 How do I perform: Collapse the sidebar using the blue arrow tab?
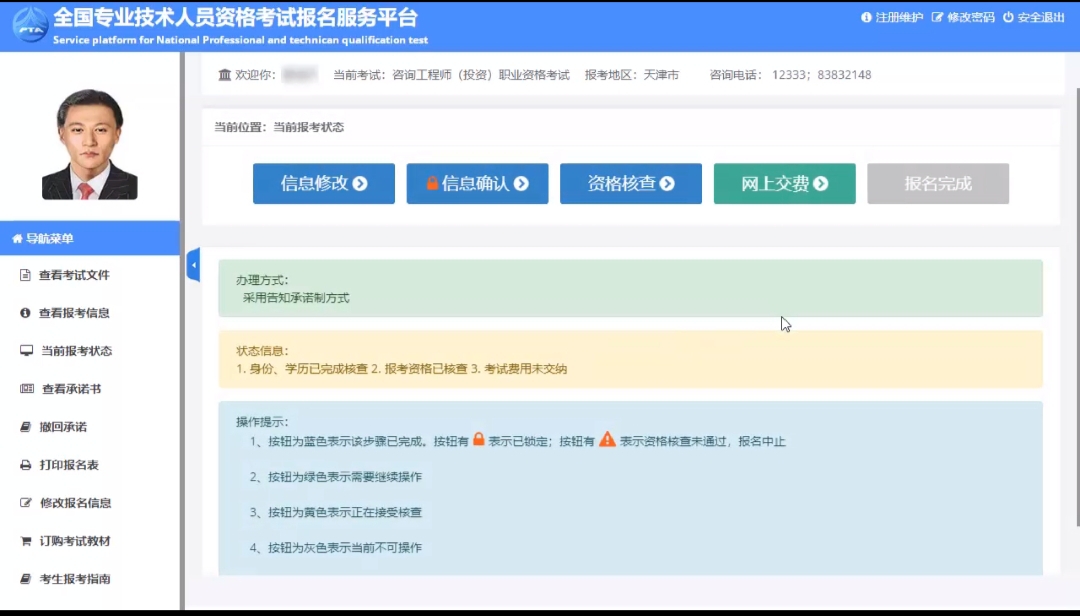coord(193,264)
